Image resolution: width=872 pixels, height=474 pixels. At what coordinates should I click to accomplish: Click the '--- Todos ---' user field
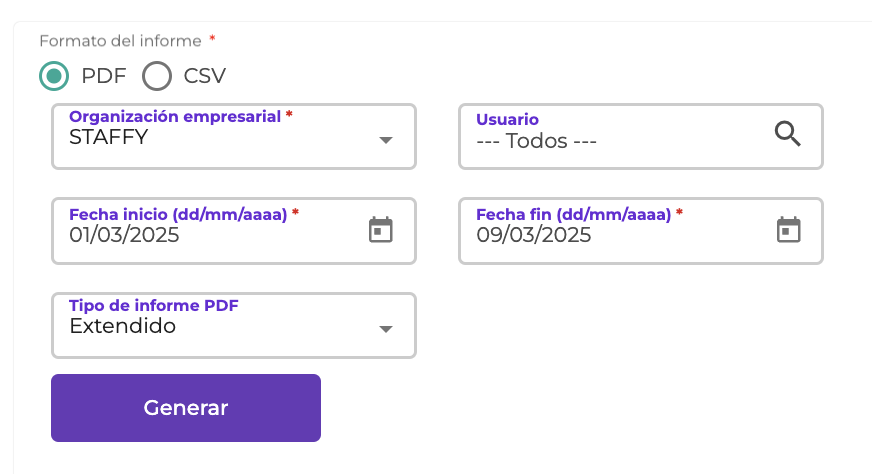[536, 141]
